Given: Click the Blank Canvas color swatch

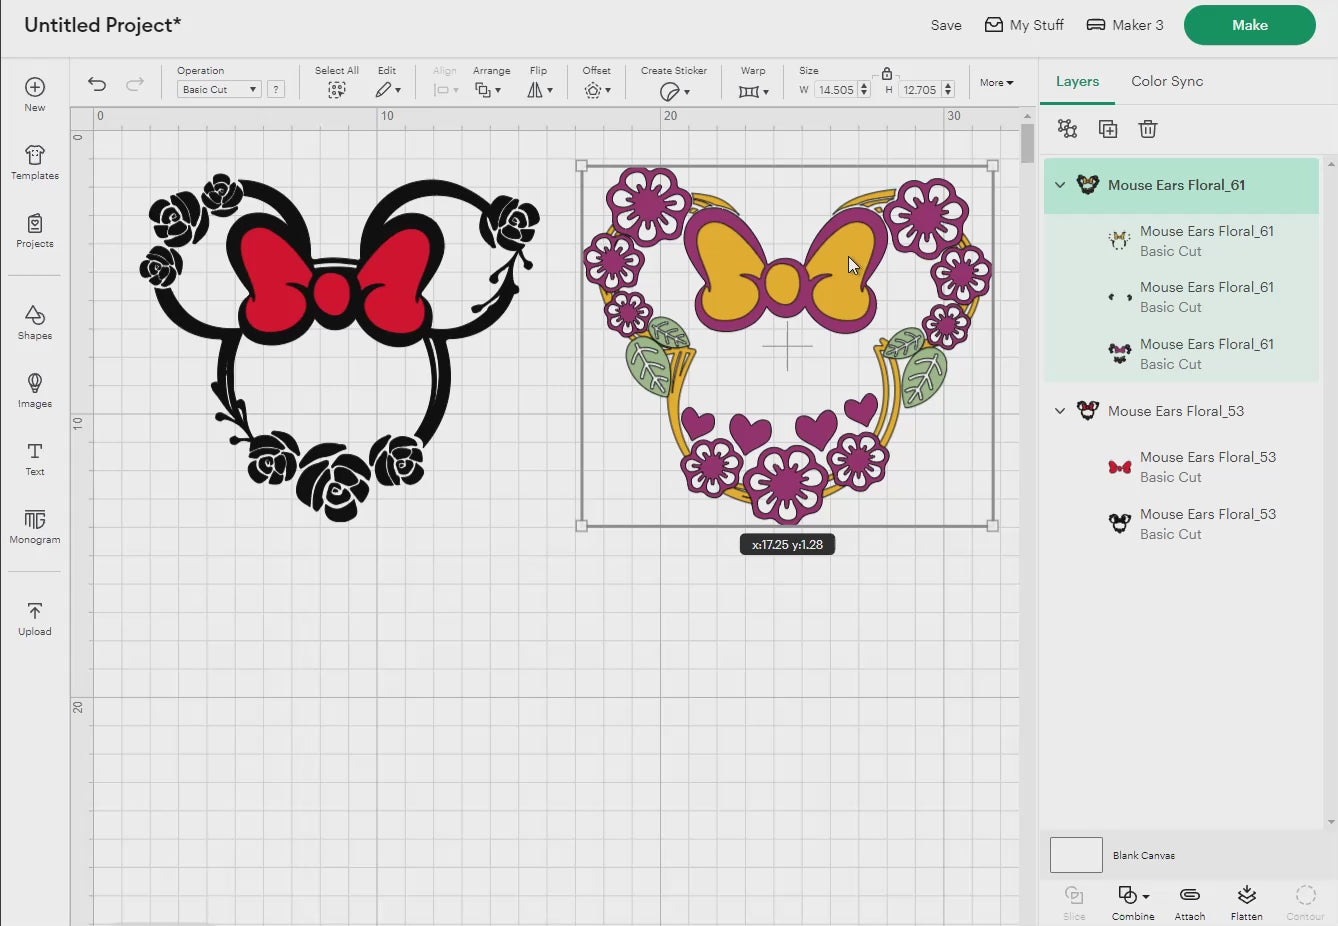Looking at the screenshot, I should (x=1076, y=855).
